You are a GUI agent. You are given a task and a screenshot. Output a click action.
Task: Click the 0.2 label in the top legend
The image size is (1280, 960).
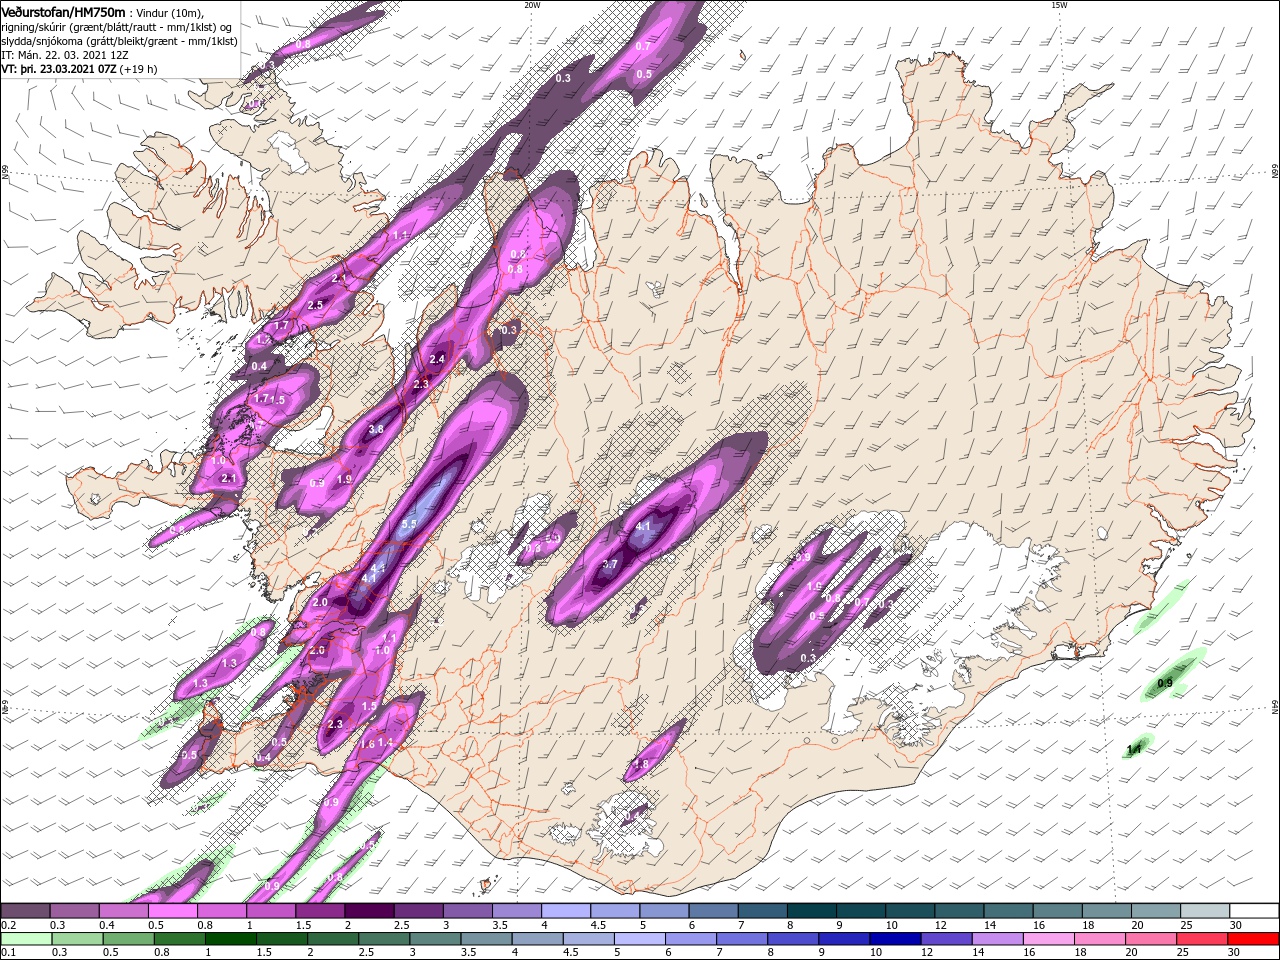pyautogui.click(x=7, y=925)
